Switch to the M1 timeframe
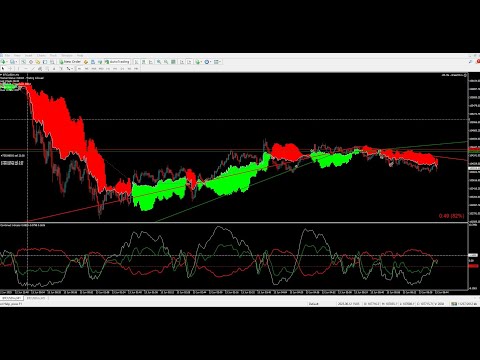480x360 pixels. click(x=79, y=68)
